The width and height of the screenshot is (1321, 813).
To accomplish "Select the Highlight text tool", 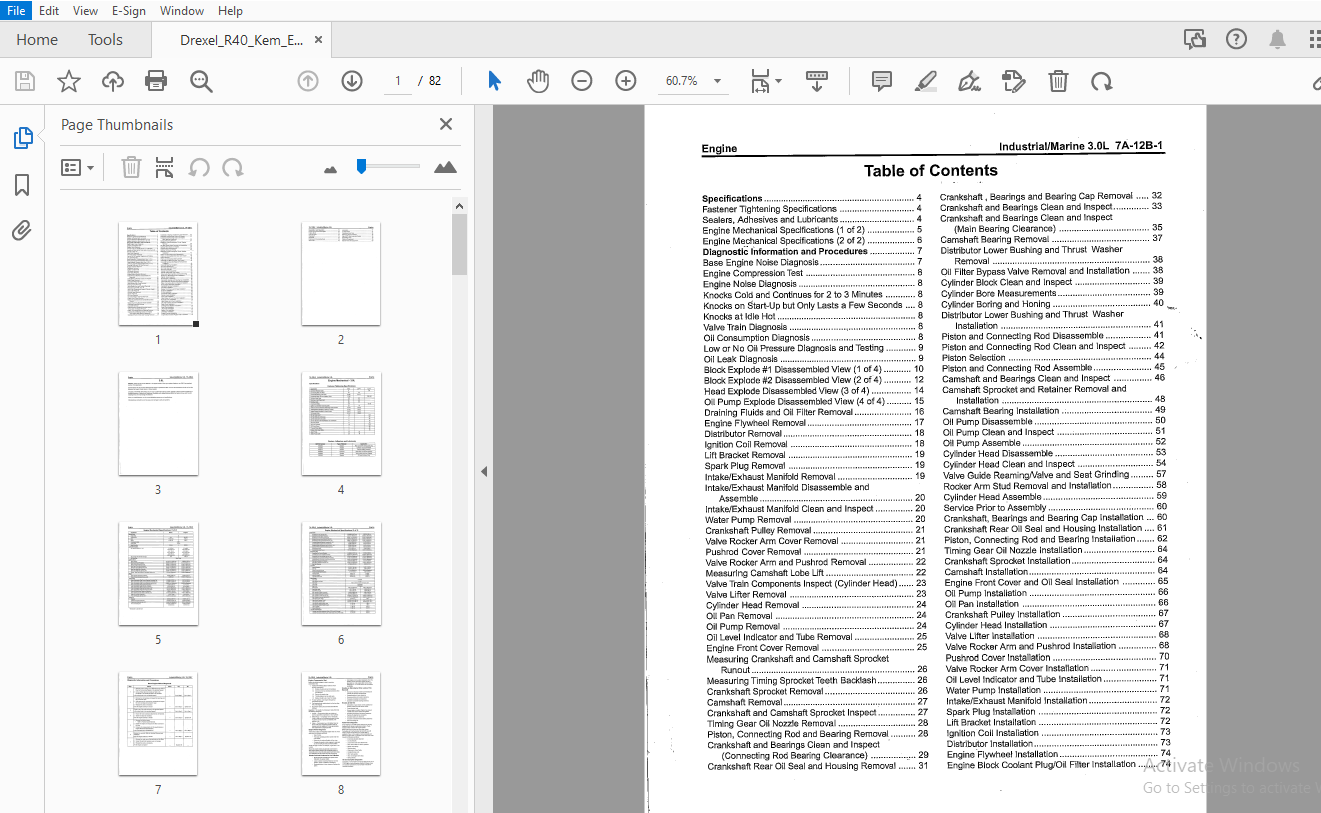I will coord(926,81).
